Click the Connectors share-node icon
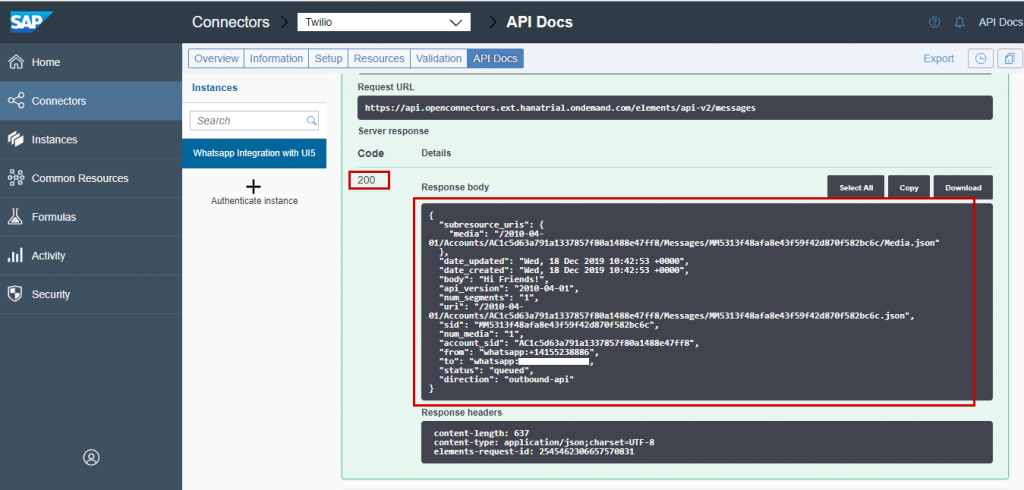1024x490 pixels. pos(16,101)
